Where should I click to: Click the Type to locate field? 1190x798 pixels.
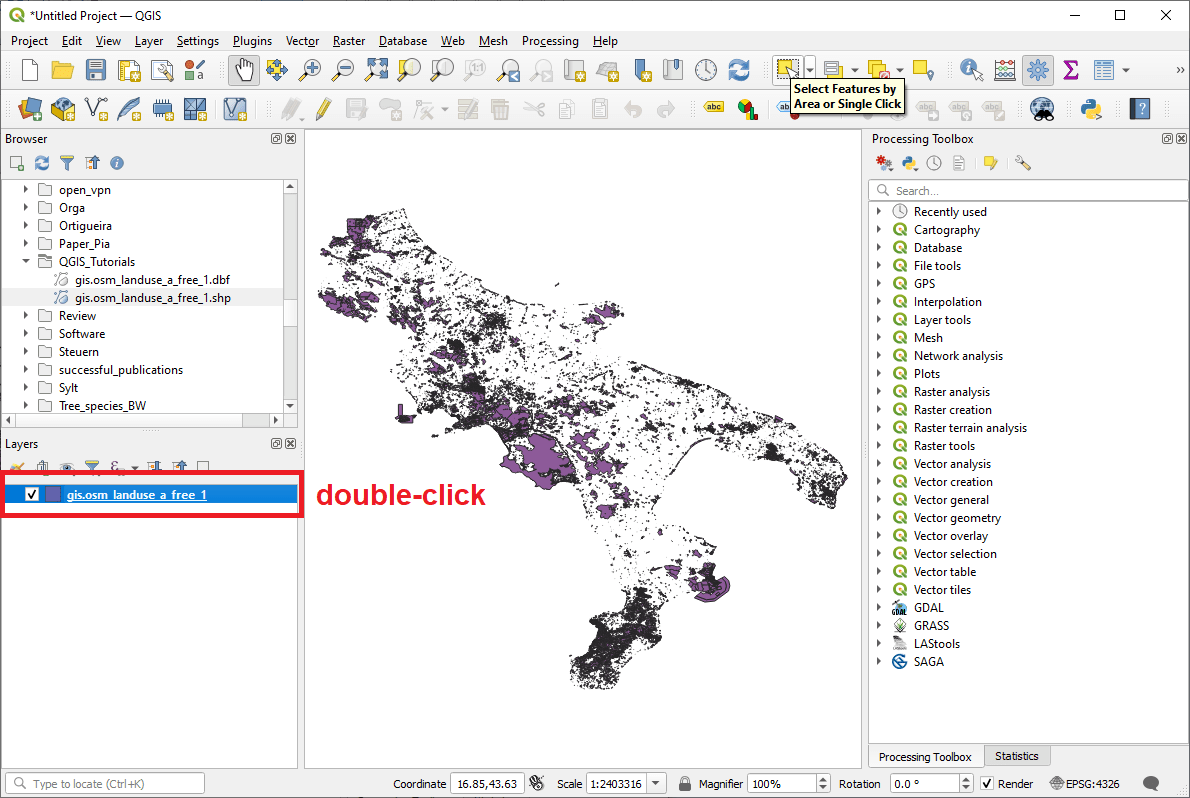(x=105, y=784)
